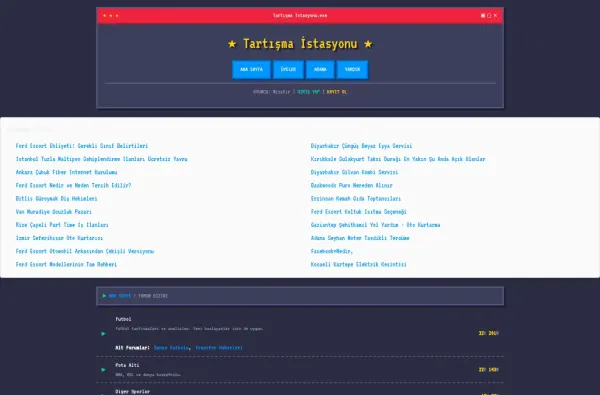600x395 pixels.
Task: Open link Erzincan Kemah Gıda Toptancıları
Action: pos(356,199)
